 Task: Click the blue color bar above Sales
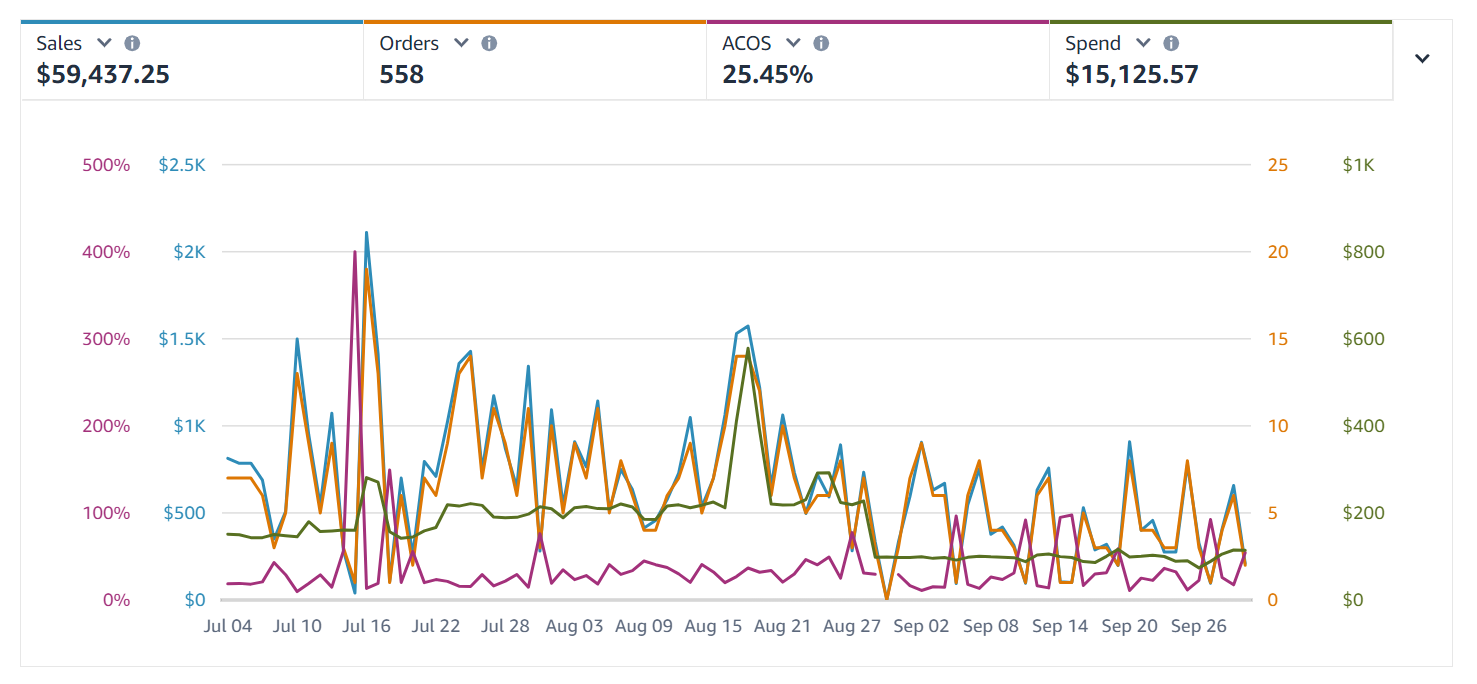[192, 21]
